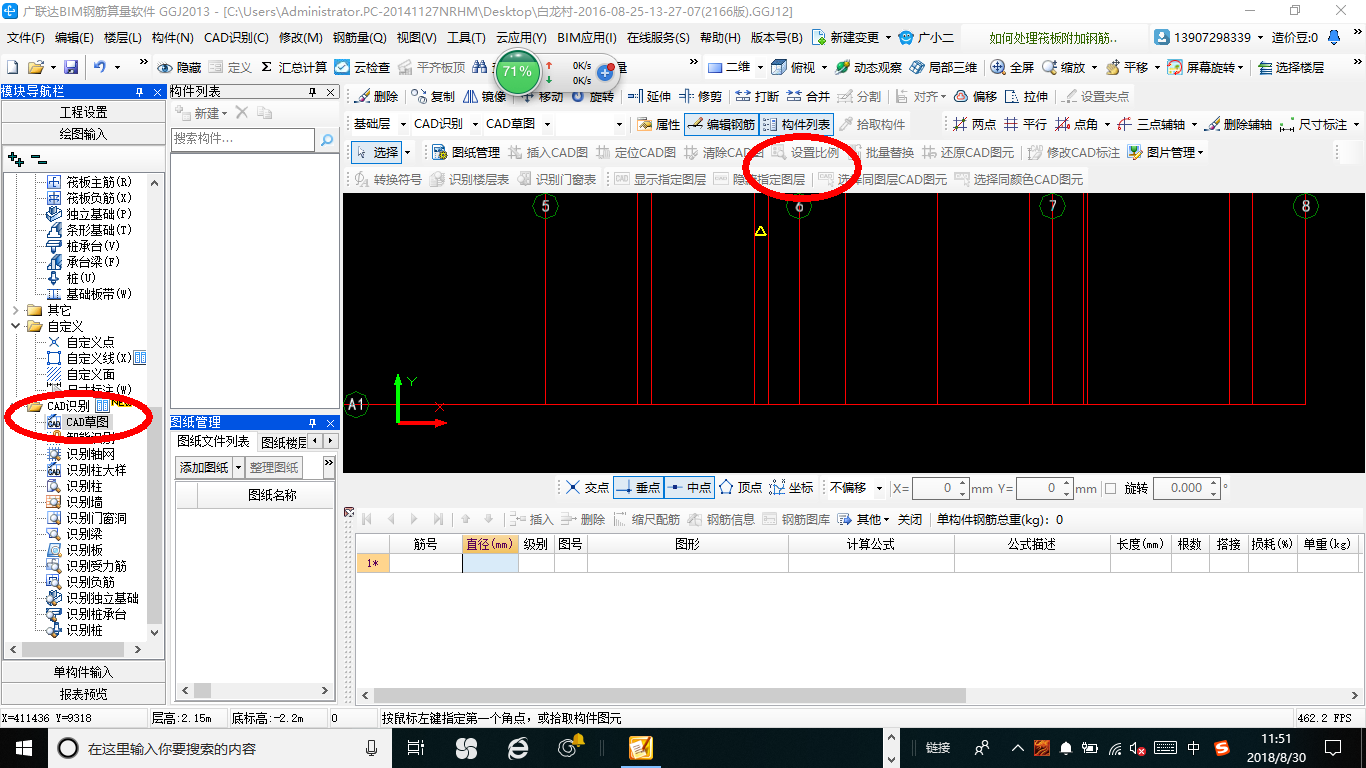Image resolution: width=1366 pixels, height=768 pixels.
Task: Click the 工程设置 button
Action: coord(83,112)
